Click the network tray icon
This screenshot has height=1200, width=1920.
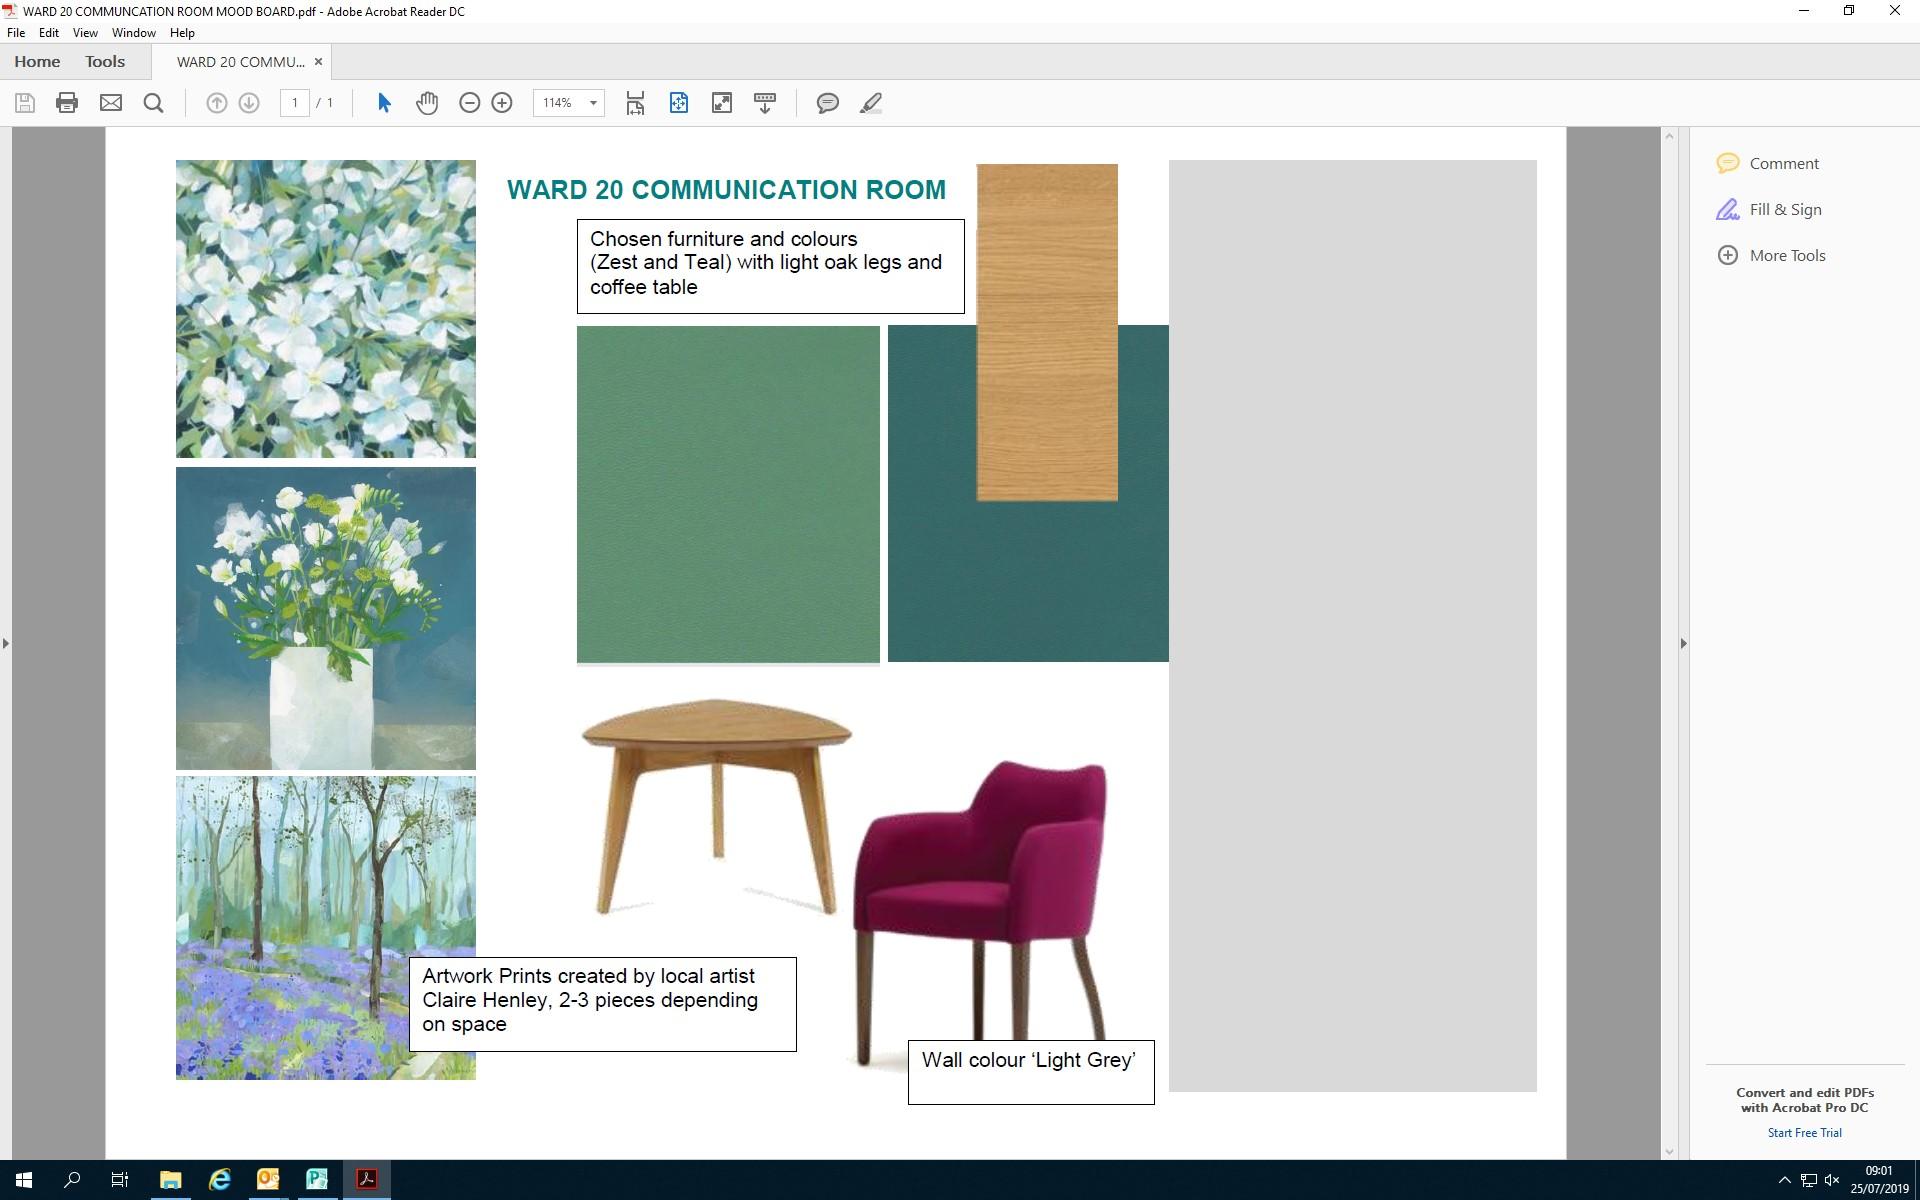pyautogui.click(x=1808, y=1180)
